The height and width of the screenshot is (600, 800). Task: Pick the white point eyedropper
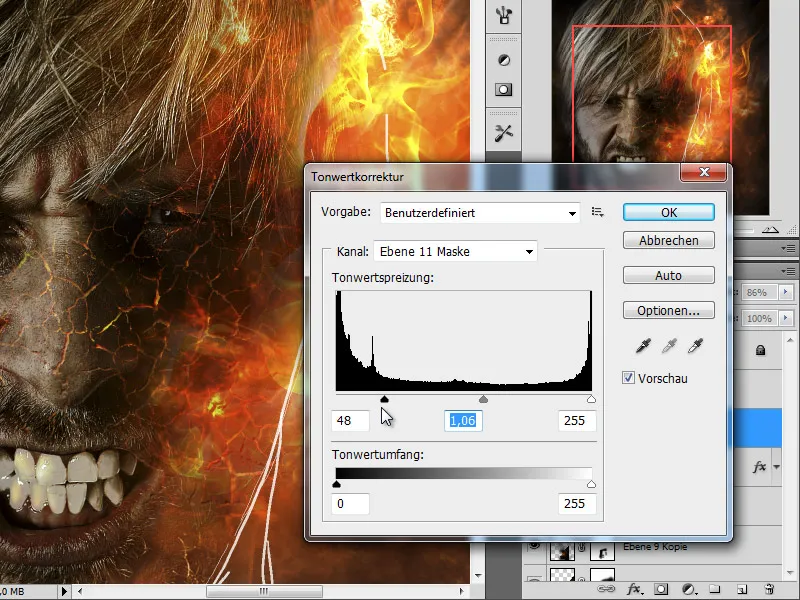coord(695,346)
